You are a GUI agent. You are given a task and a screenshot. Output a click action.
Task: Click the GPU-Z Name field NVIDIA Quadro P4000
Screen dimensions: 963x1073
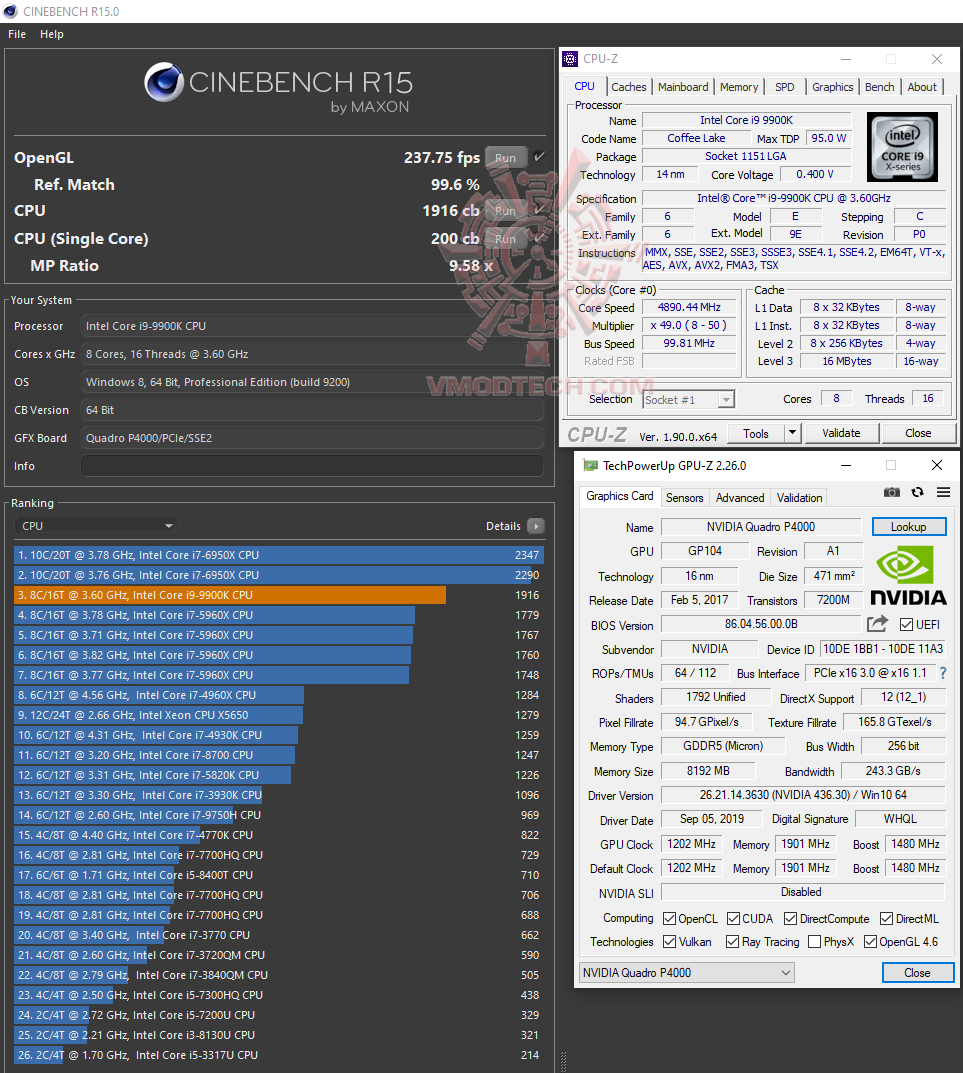pyautogui.click(x=760, y=526)
